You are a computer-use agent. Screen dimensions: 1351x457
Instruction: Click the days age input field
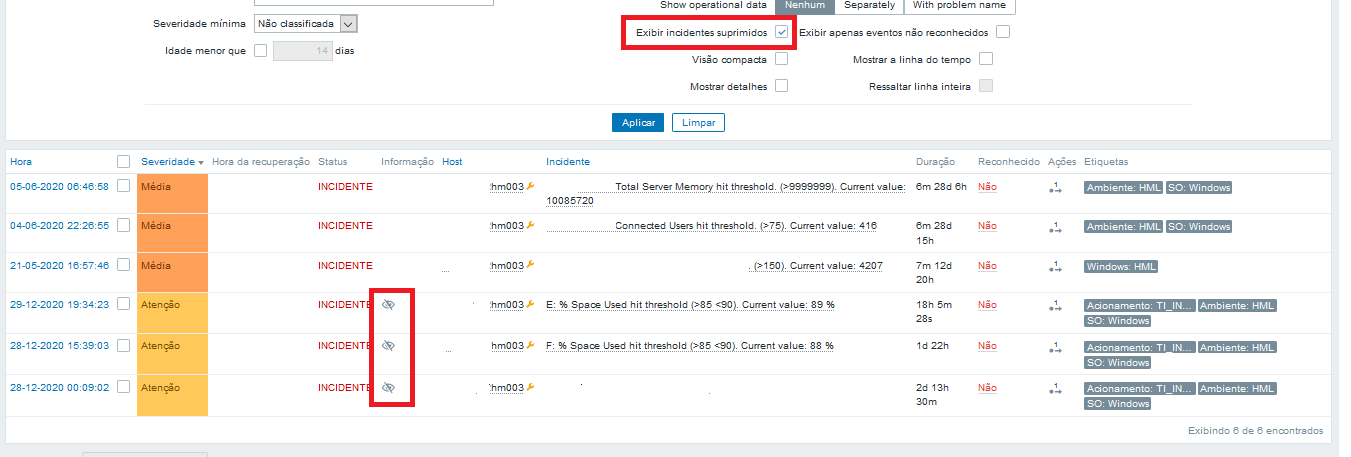click(x=303, y=50)
